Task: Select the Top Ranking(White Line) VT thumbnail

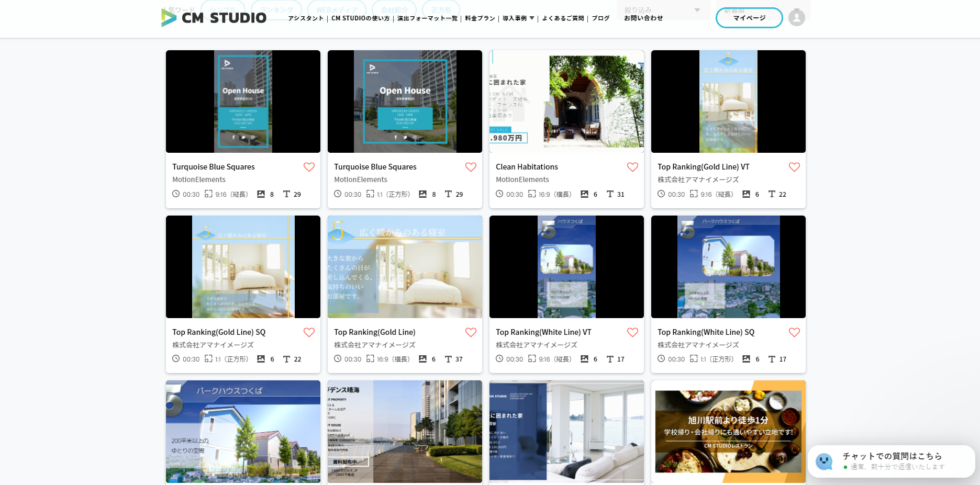Action: point(566,267)
